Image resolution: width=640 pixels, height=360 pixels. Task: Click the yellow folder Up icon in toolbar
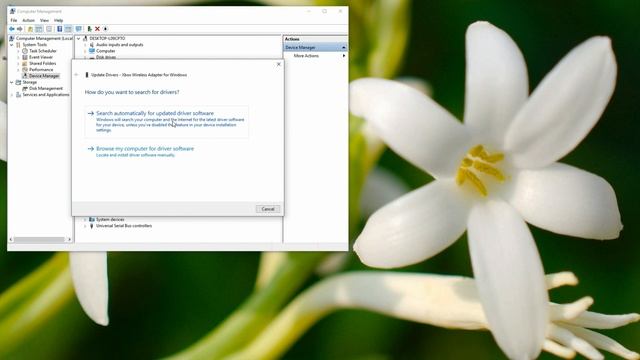click(30, 29)
